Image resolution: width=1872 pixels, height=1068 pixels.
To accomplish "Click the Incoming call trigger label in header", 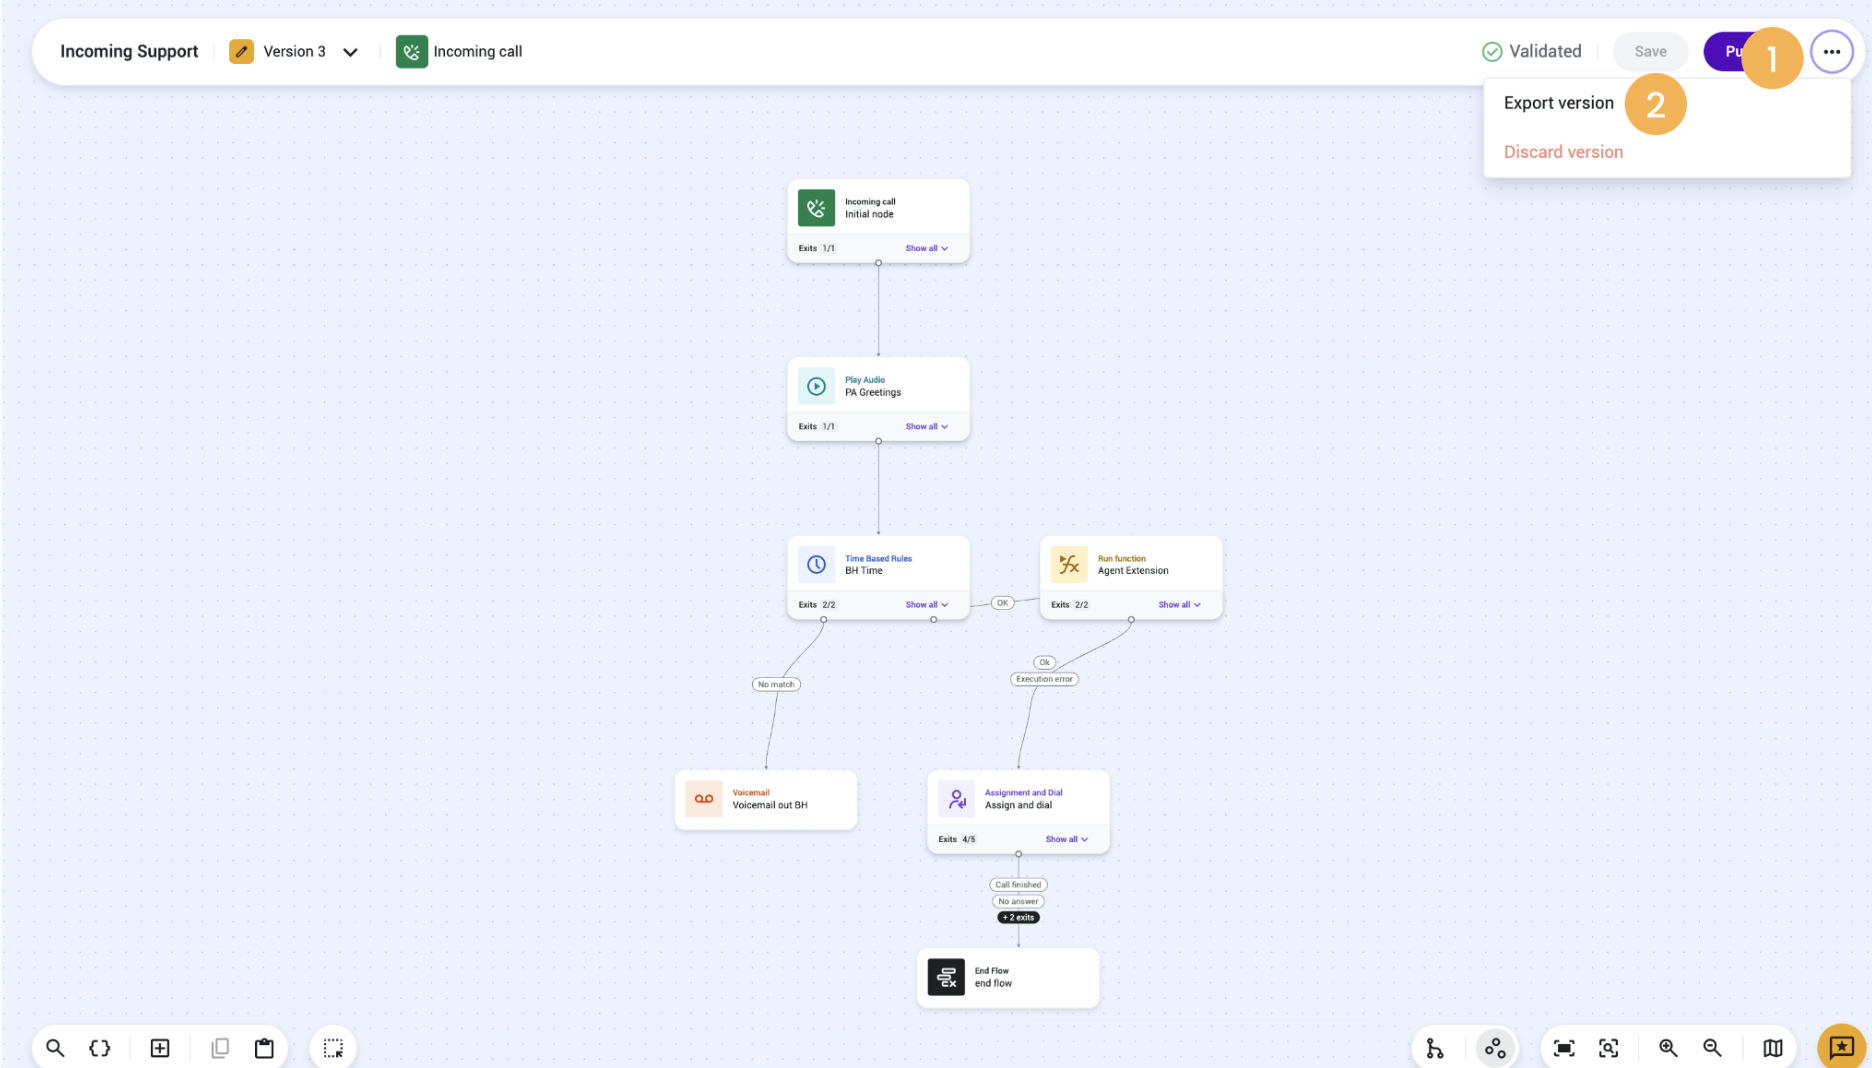I will 477,52.
